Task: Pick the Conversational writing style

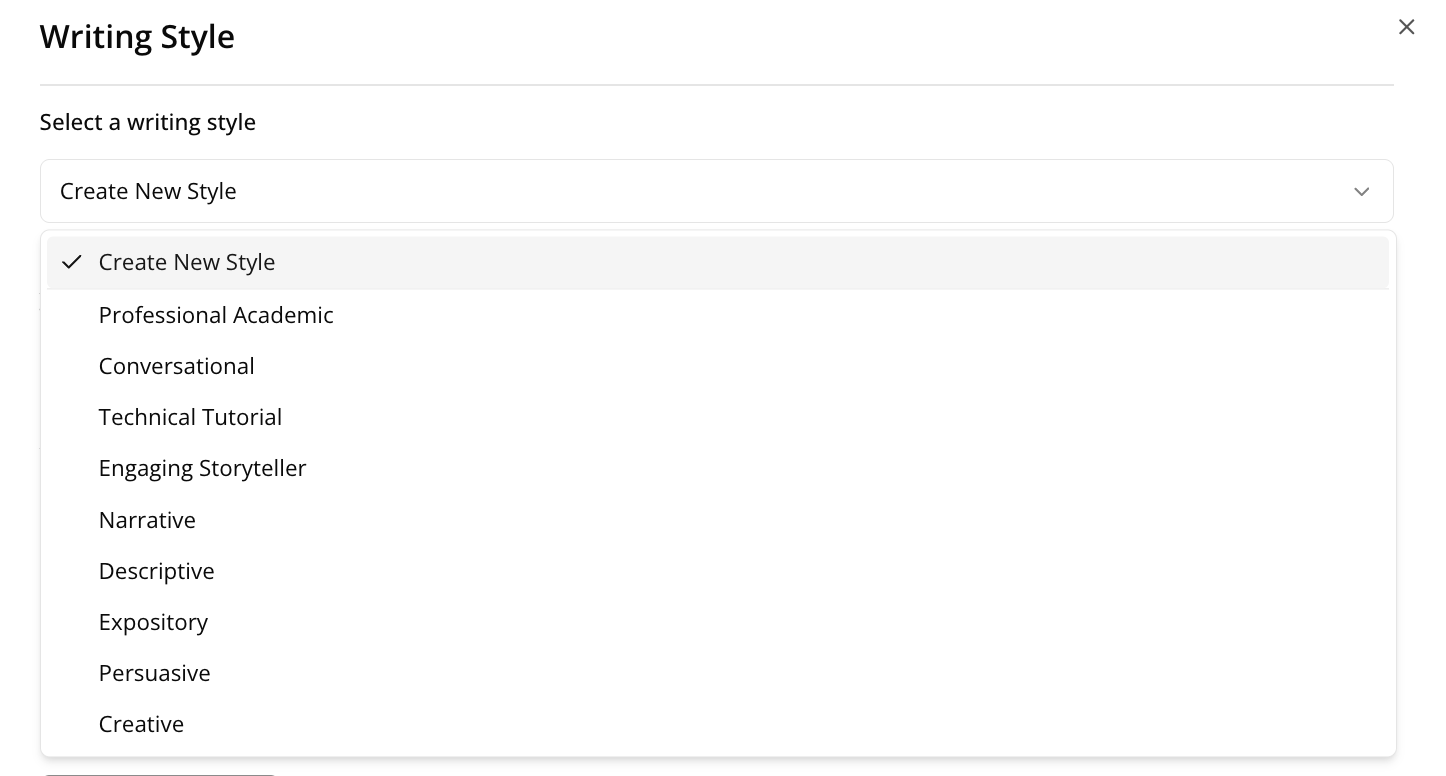Action: click(177, 366)
